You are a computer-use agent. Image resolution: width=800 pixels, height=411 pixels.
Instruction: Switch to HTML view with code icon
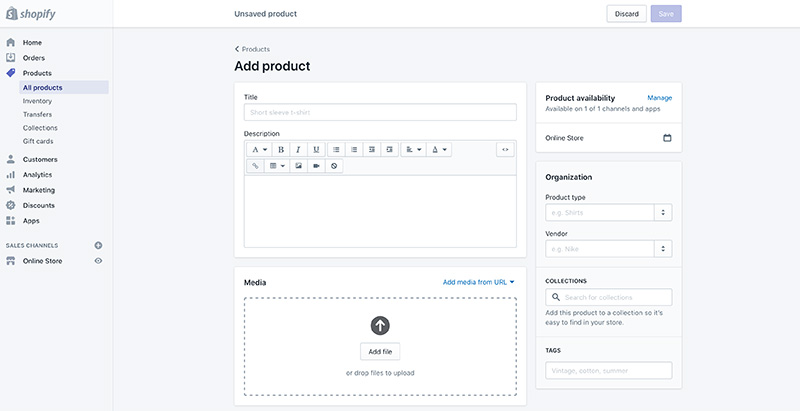tap(505, 149)
